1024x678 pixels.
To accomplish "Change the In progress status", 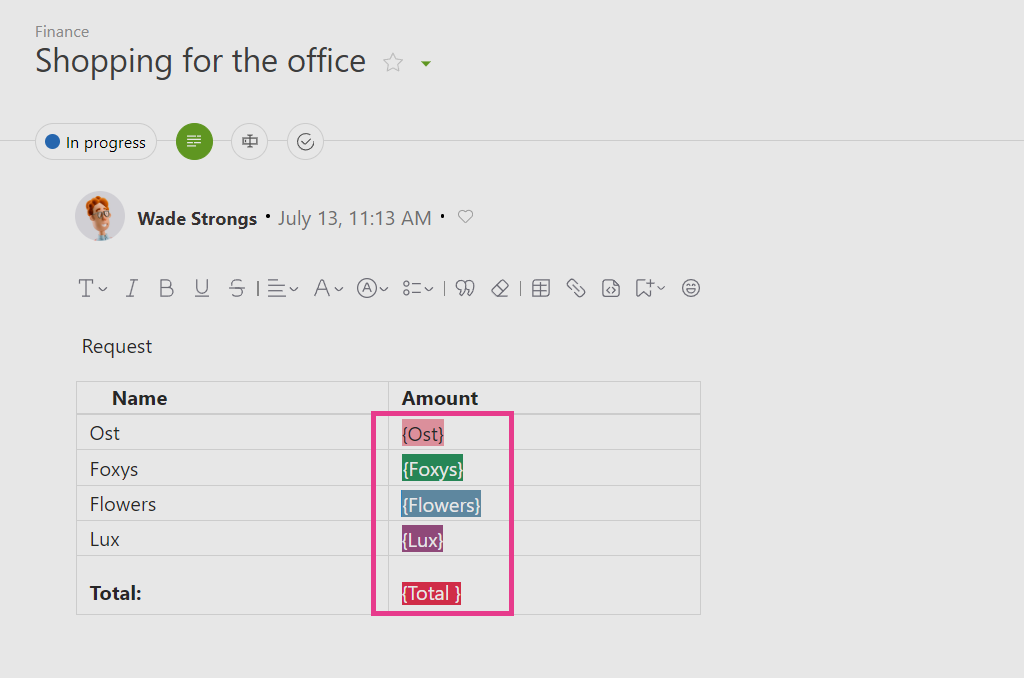I will coord(96,142).
